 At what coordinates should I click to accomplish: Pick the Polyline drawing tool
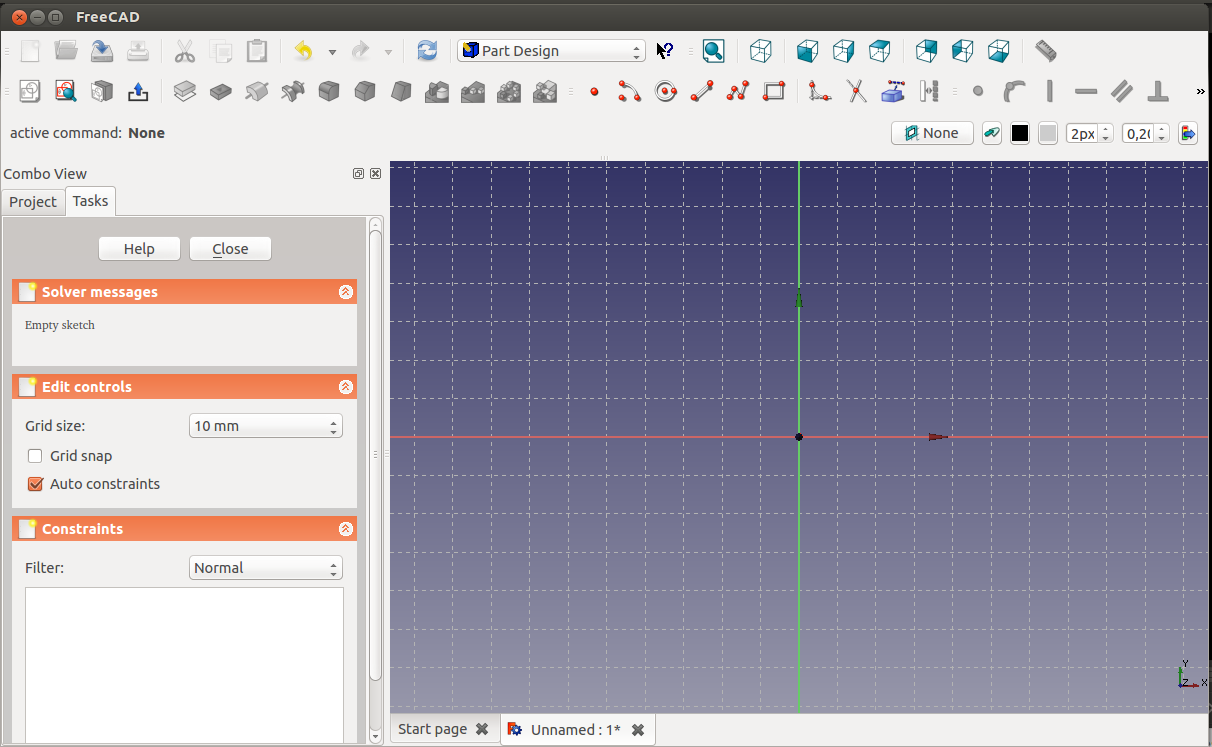(x=738, y=92)
